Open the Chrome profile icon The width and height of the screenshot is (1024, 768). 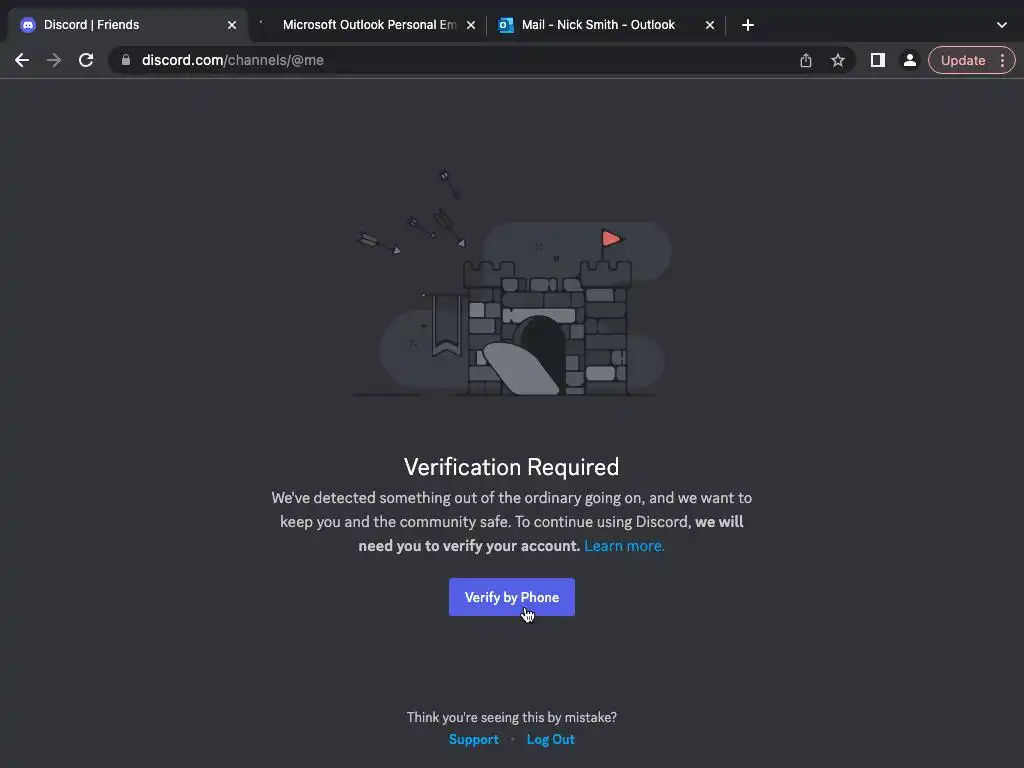point(909,60)
